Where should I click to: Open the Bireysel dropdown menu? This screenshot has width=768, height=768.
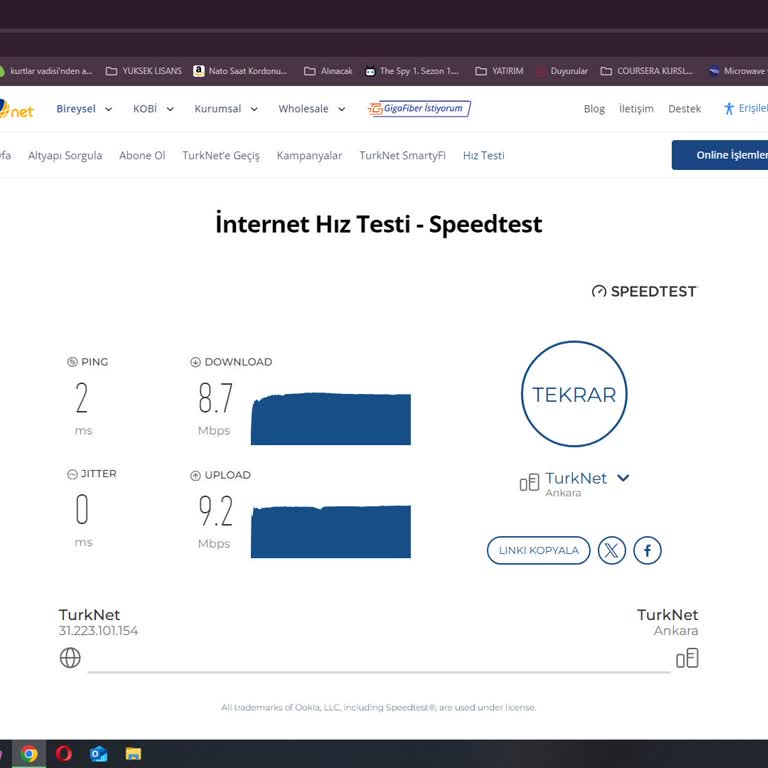pos(84,109)
